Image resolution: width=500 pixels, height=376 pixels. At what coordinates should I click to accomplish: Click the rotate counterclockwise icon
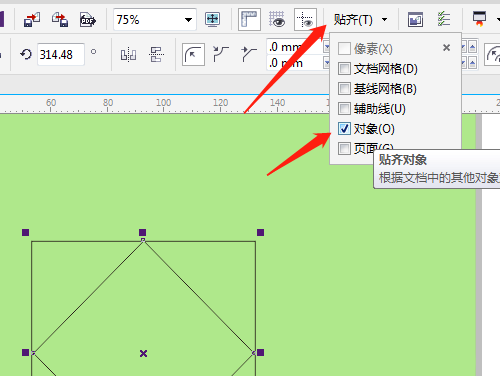[x=26, y=54]
